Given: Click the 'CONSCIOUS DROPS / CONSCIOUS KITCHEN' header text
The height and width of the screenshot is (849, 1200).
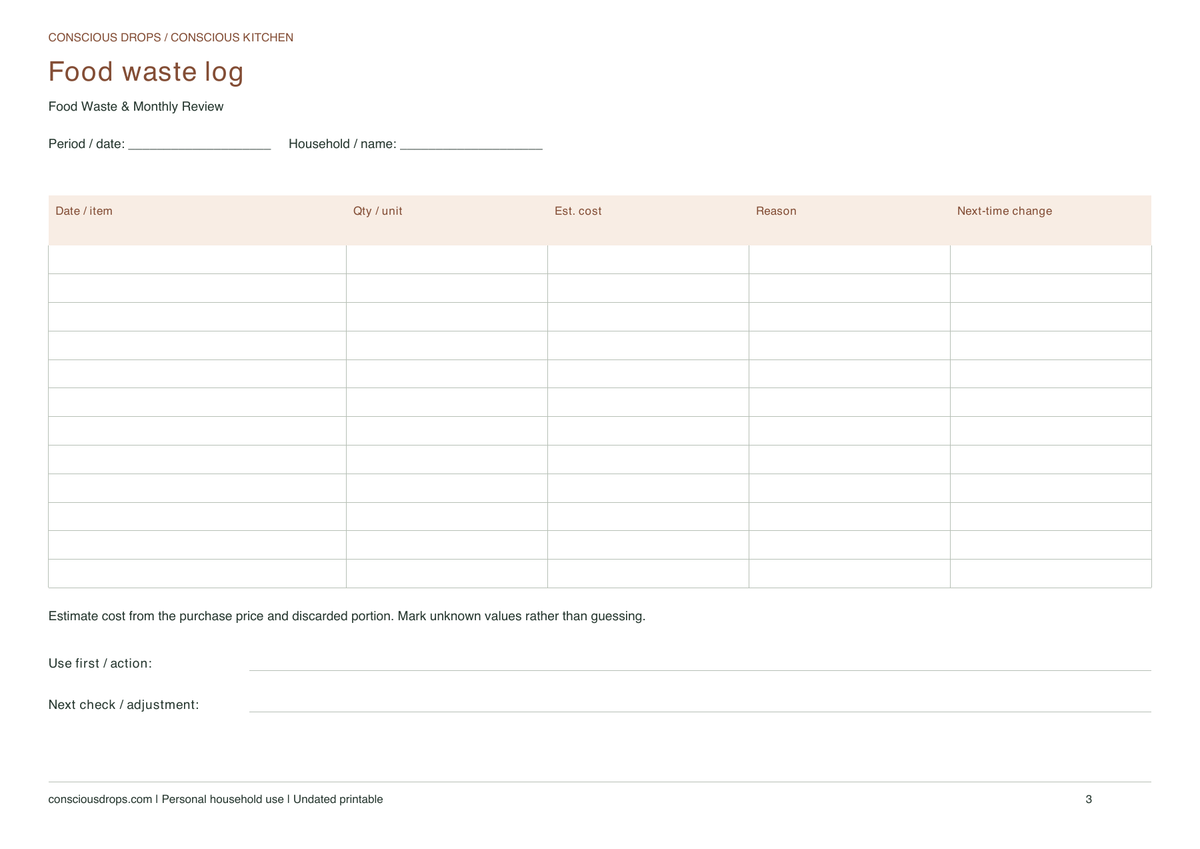Looking at the screenshot, I should (171, 38).
